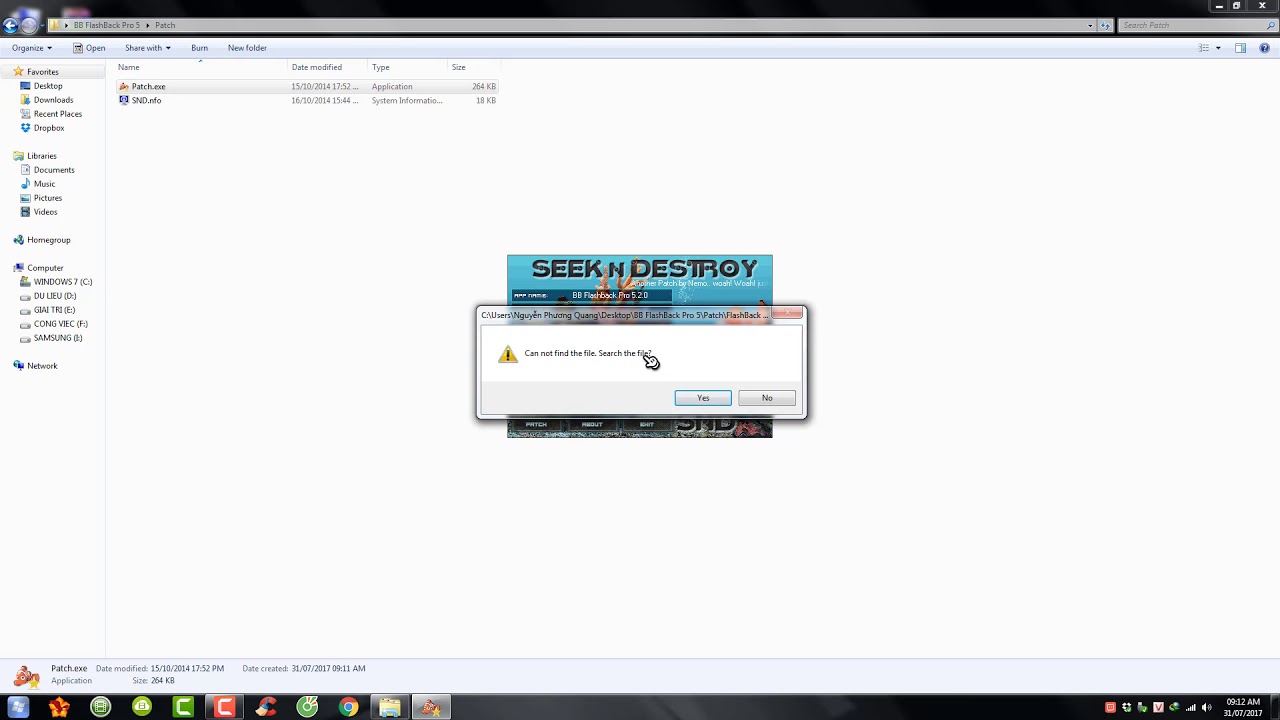1280x720 pixels.
Task: Open Homegroup in the navigation pane
Action: pyautogui.click(x=48, y=240)
